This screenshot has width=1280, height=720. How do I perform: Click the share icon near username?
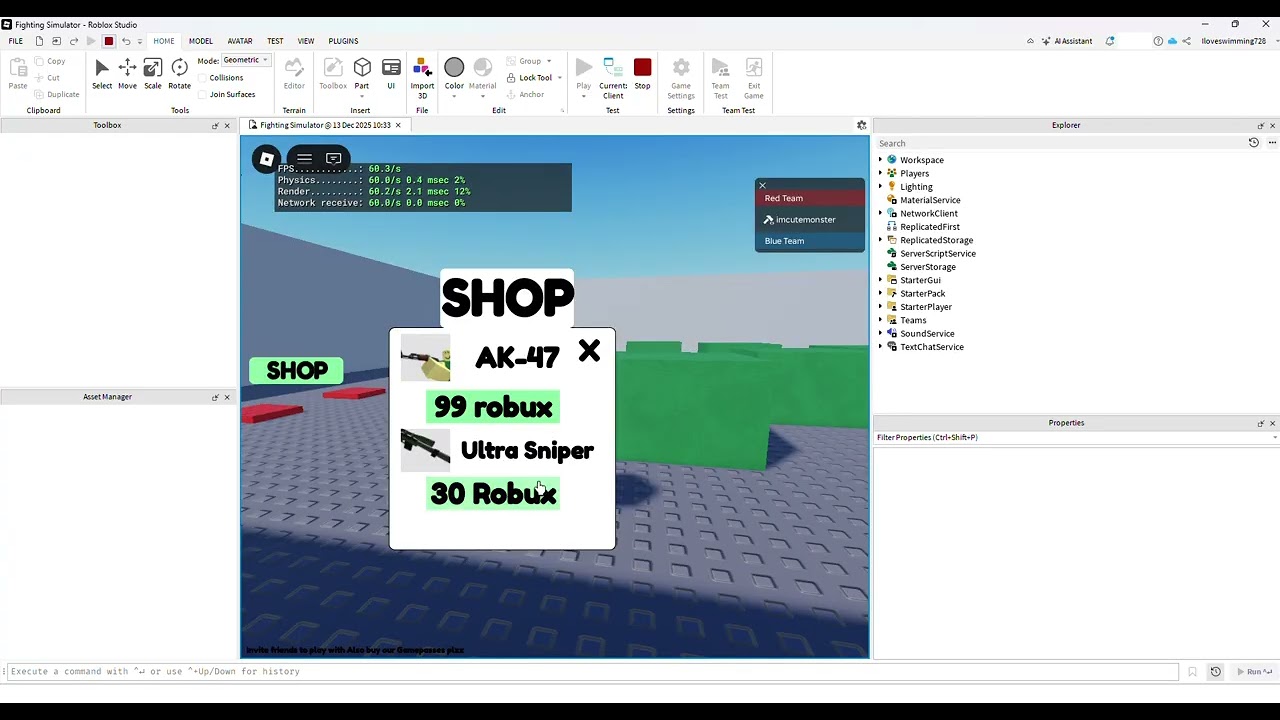click(x=1187, y=41)
